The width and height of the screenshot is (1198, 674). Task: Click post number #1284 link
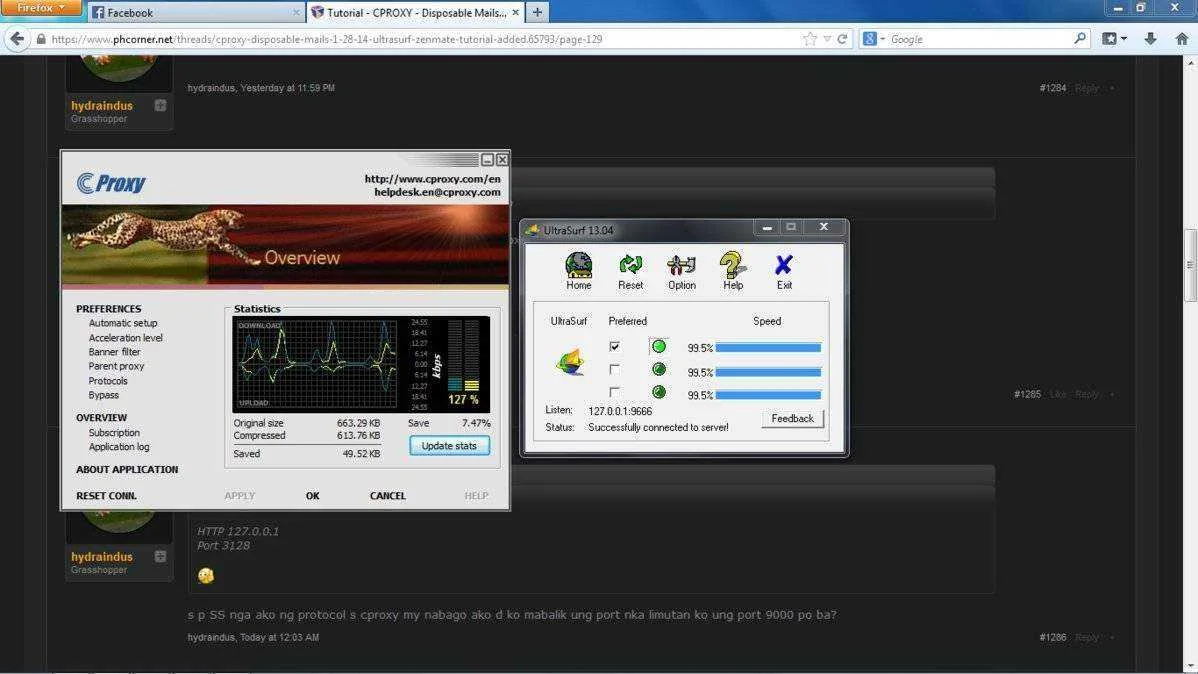pos(1052,88)
